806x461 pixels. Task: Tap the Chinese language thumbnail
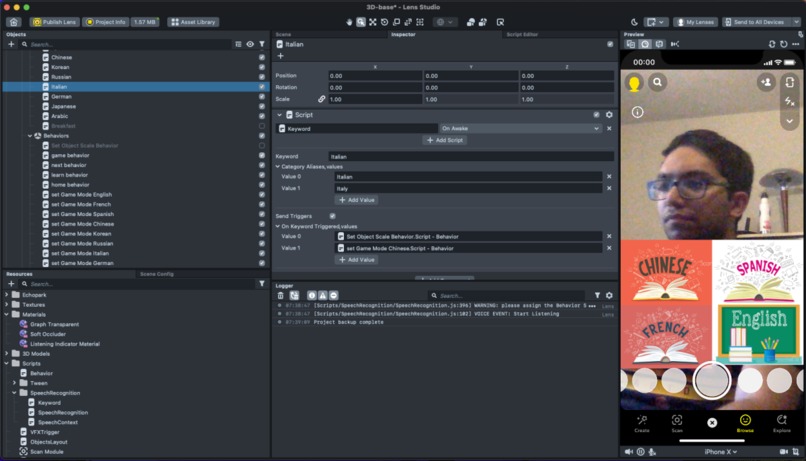(x=666, y=272)
